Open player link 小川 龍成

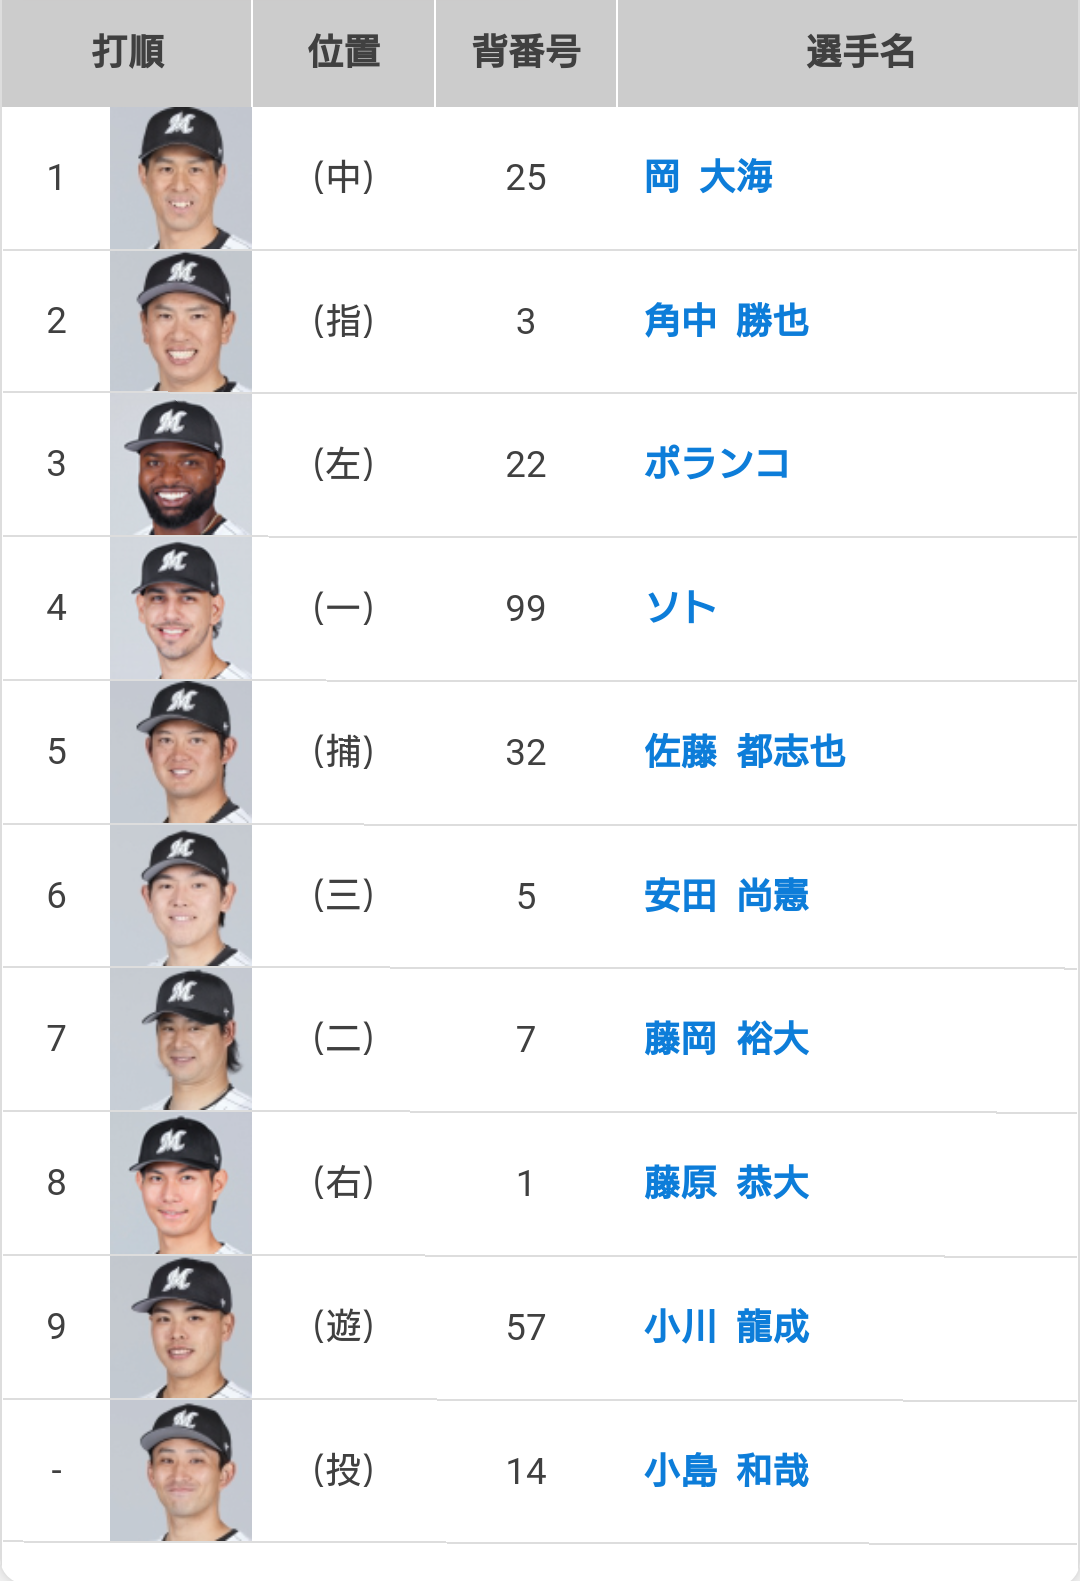pos(726,1327)
